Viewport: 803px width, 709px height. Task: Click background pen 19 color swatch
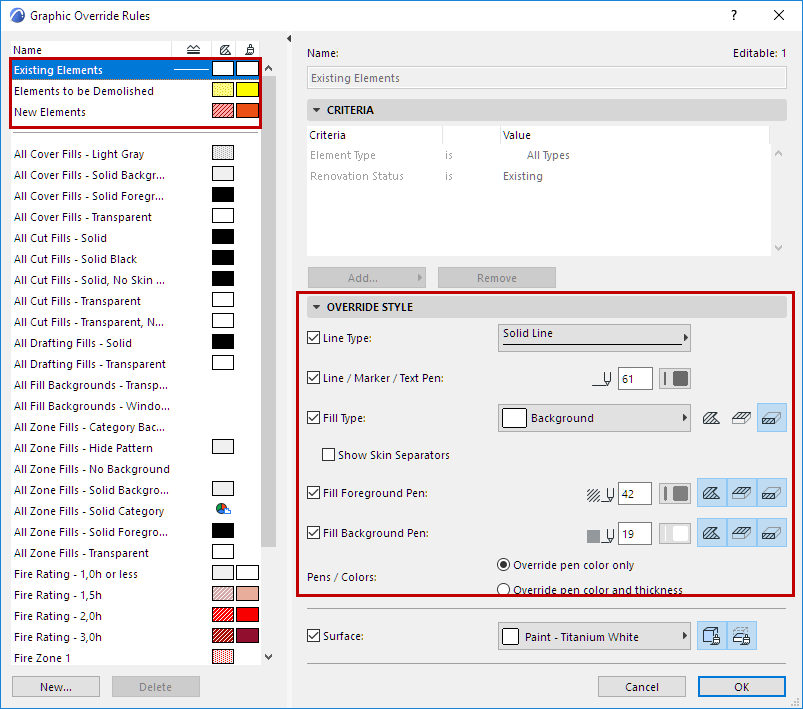point(674,534)
